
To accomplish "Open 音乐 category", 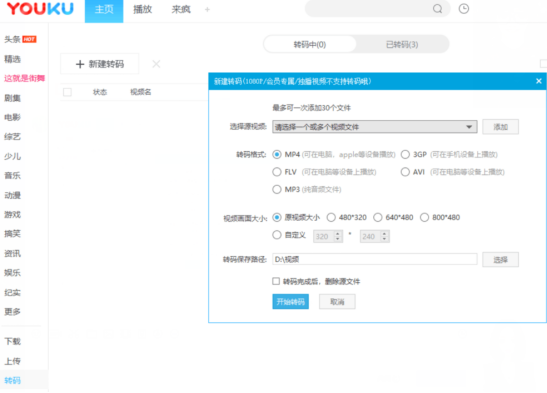I will (13, 175).
